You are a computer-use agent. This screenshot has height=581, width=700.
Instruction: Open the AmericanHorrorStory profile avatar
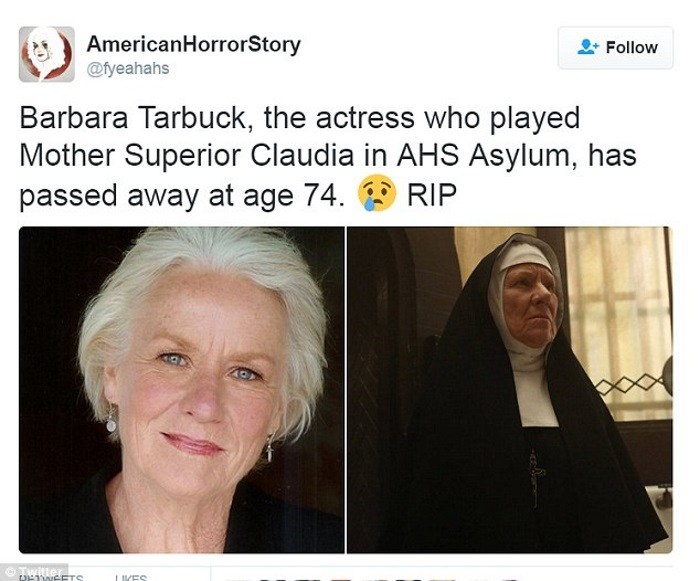point(46,54)
